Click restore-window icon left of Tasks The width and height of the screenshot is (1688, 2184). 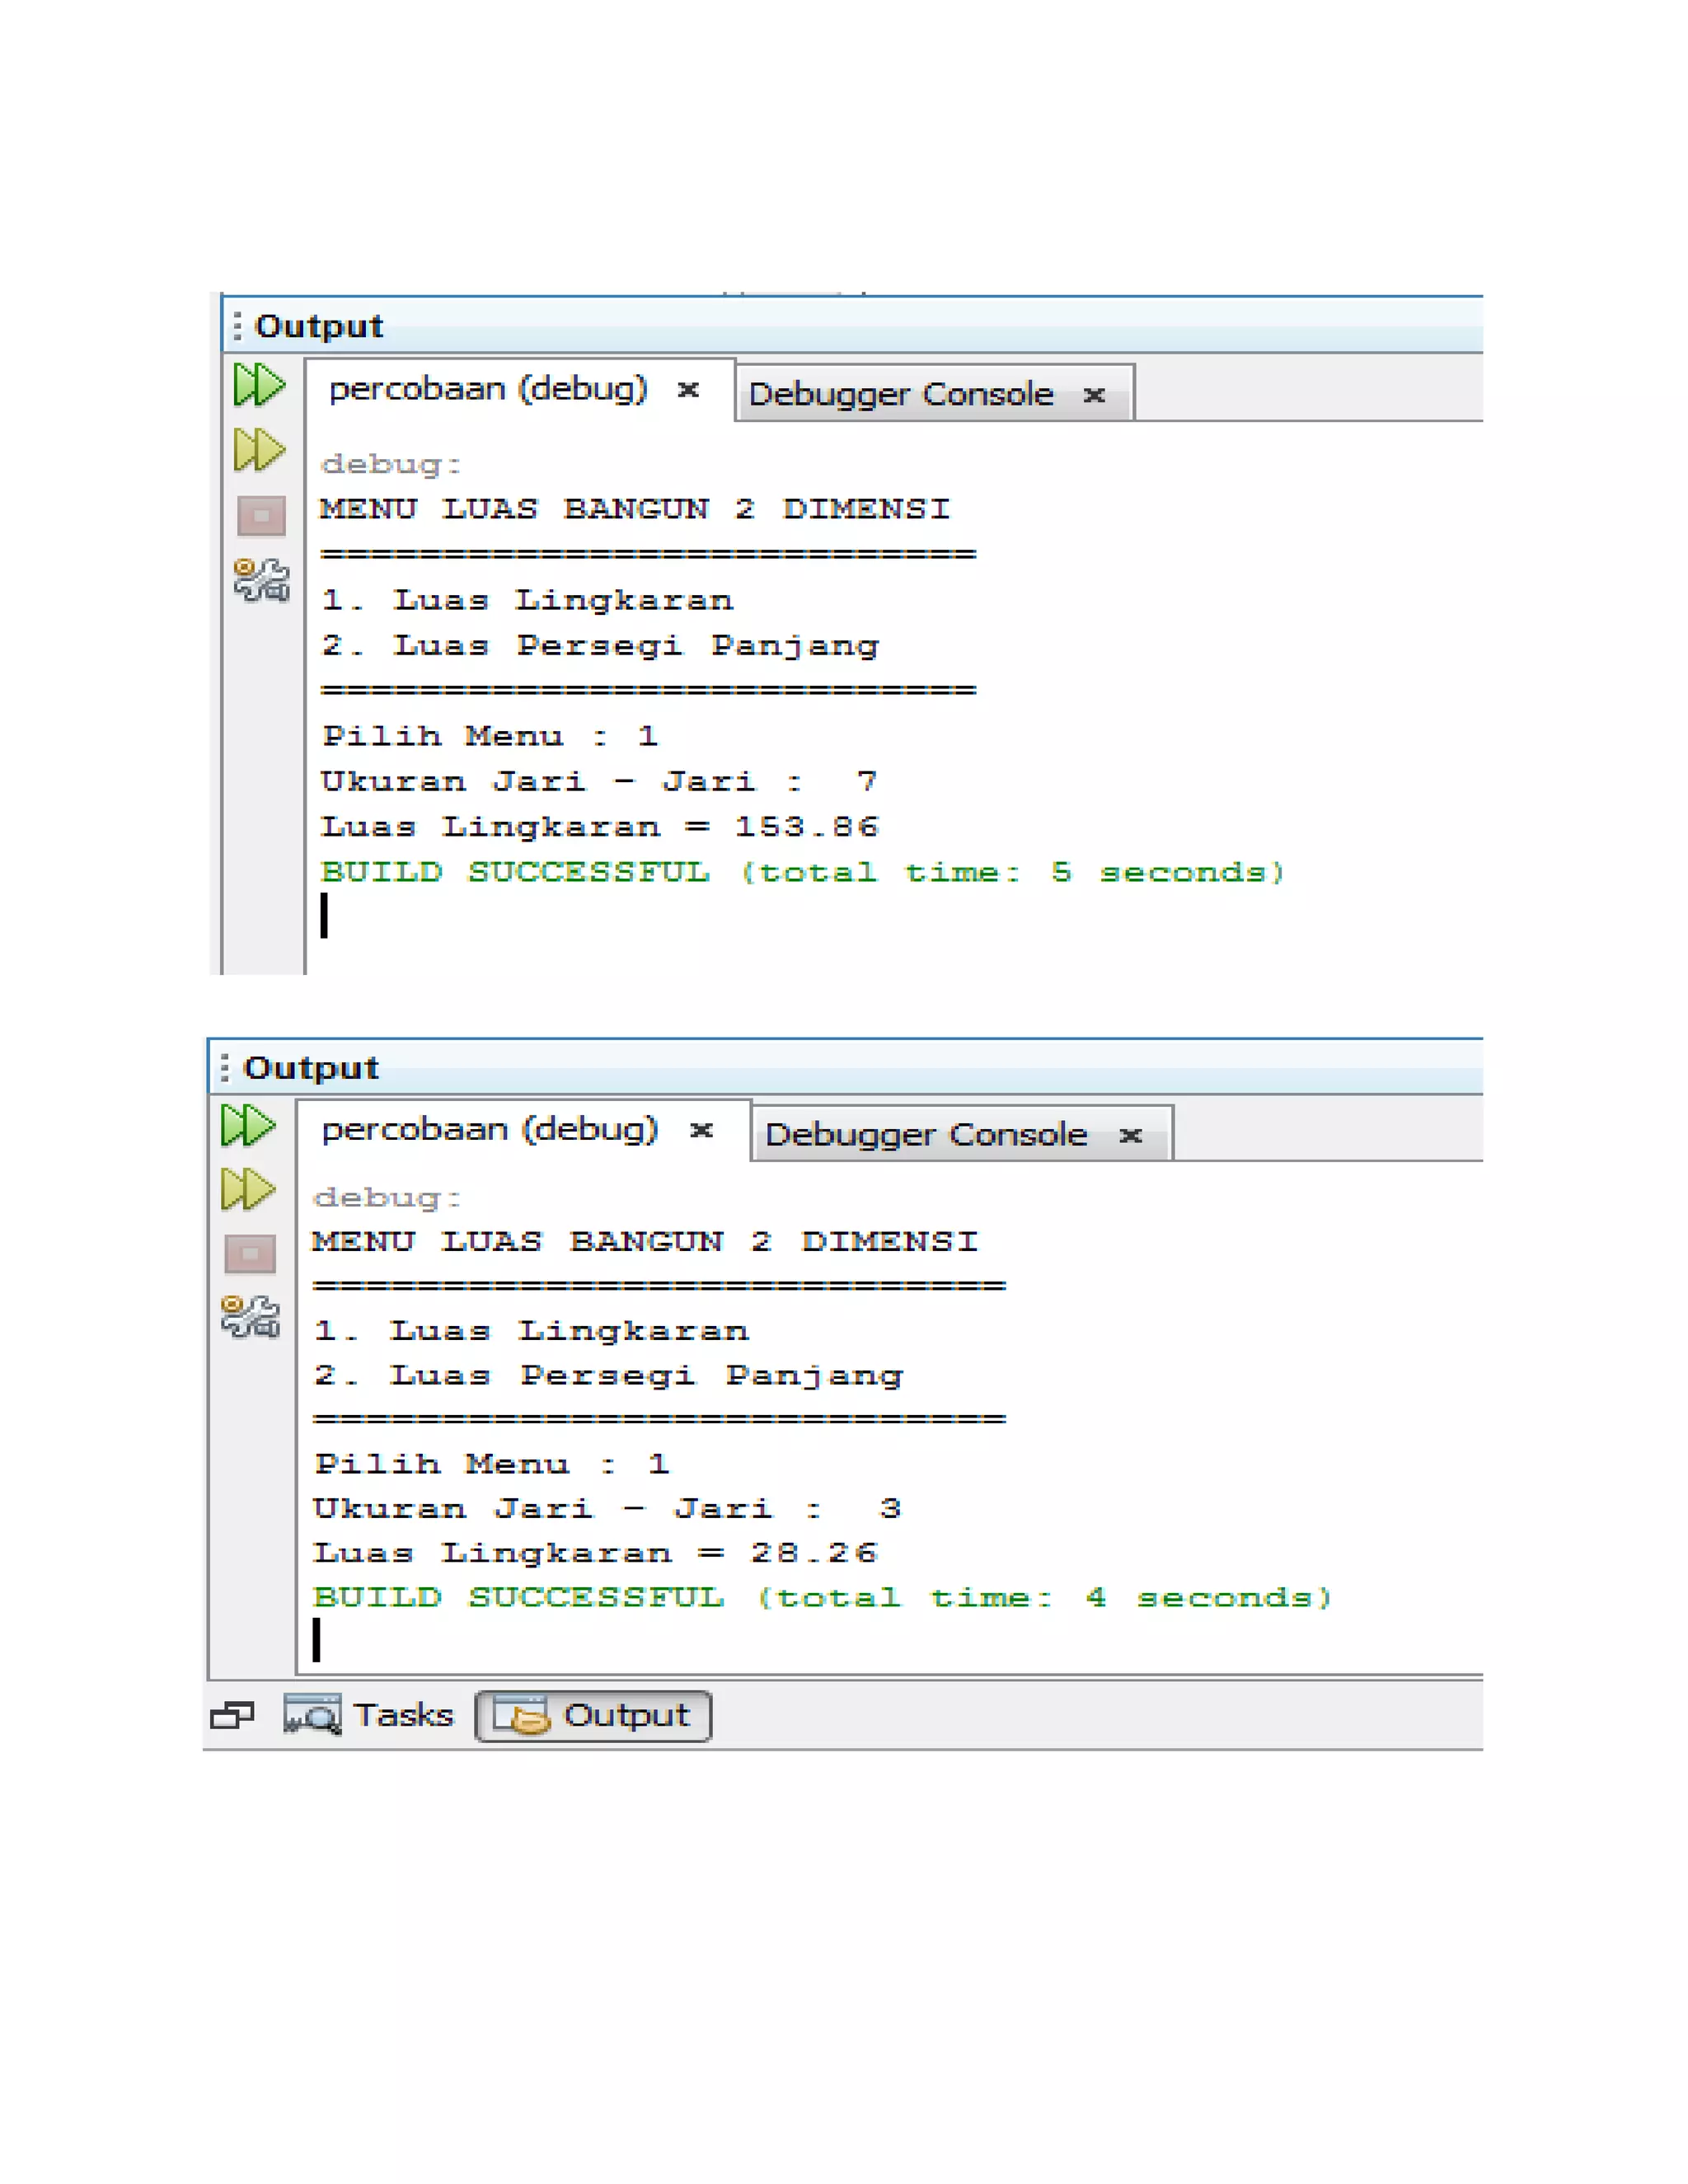click(233, 1716)
